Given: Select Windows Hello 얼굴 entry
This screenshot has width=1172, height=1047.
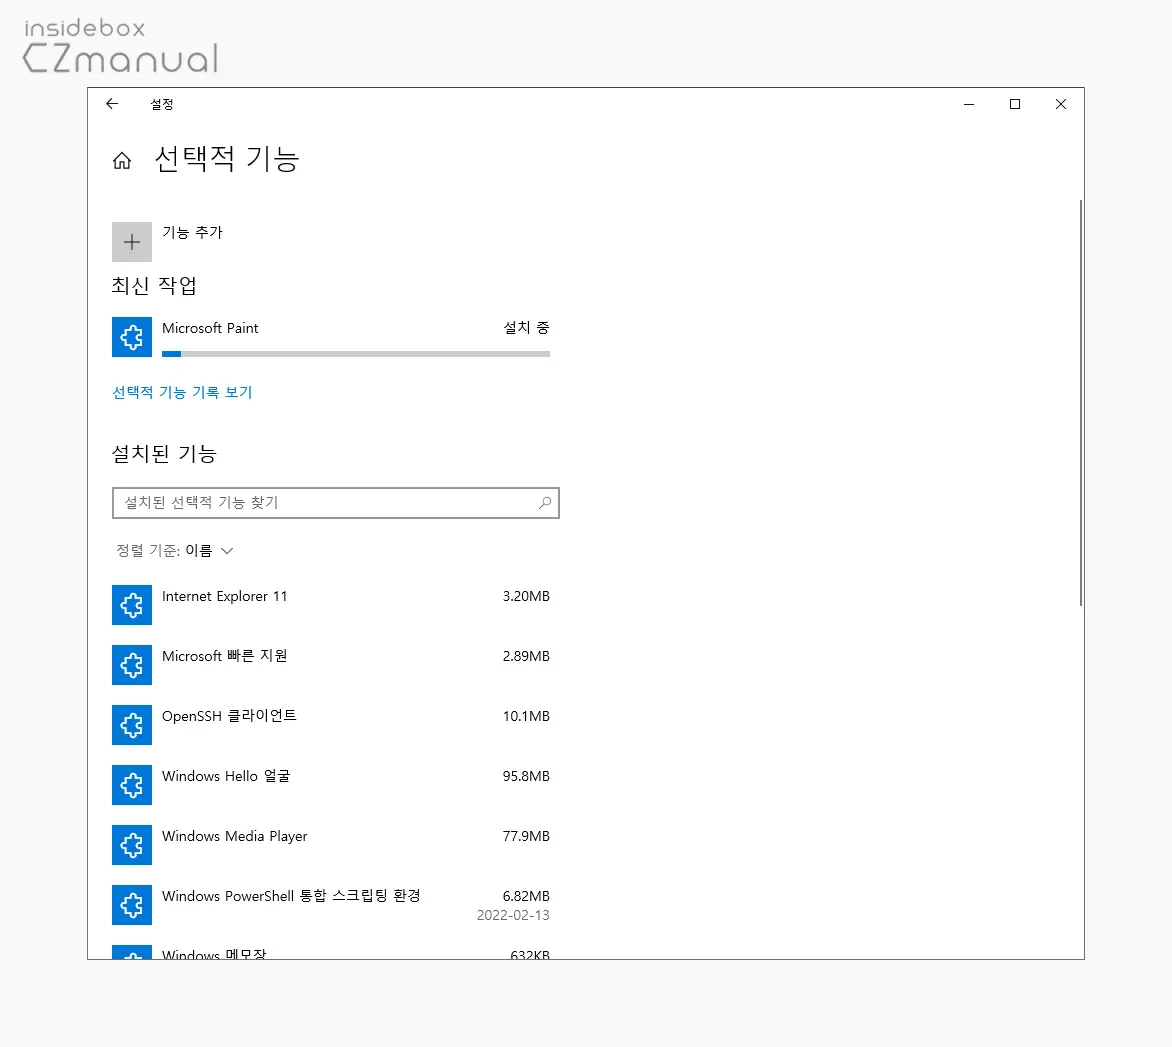Looking at the screenshot, I should 226,776.
